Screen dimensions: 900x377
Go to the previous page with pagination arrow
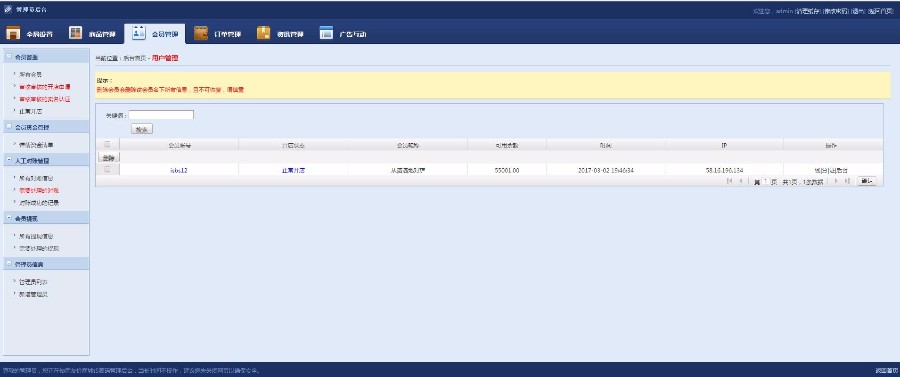tap(740, 181)
